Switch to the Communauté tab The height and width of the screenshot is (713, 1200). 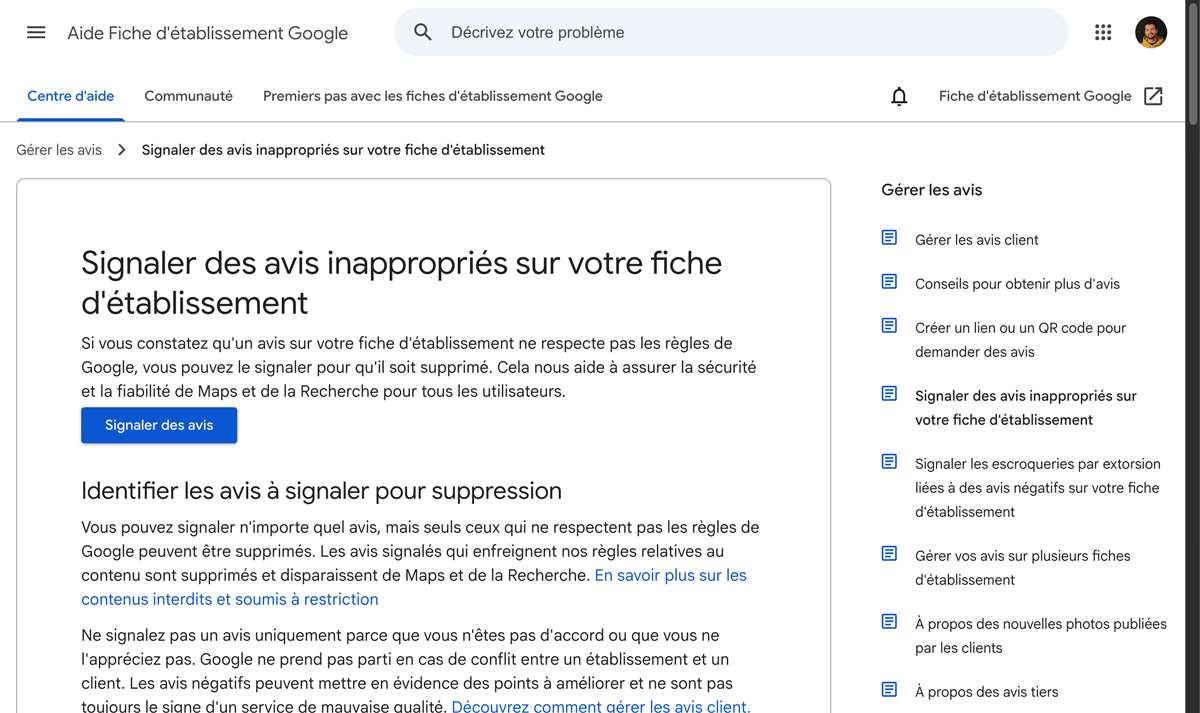pos(189,96)
